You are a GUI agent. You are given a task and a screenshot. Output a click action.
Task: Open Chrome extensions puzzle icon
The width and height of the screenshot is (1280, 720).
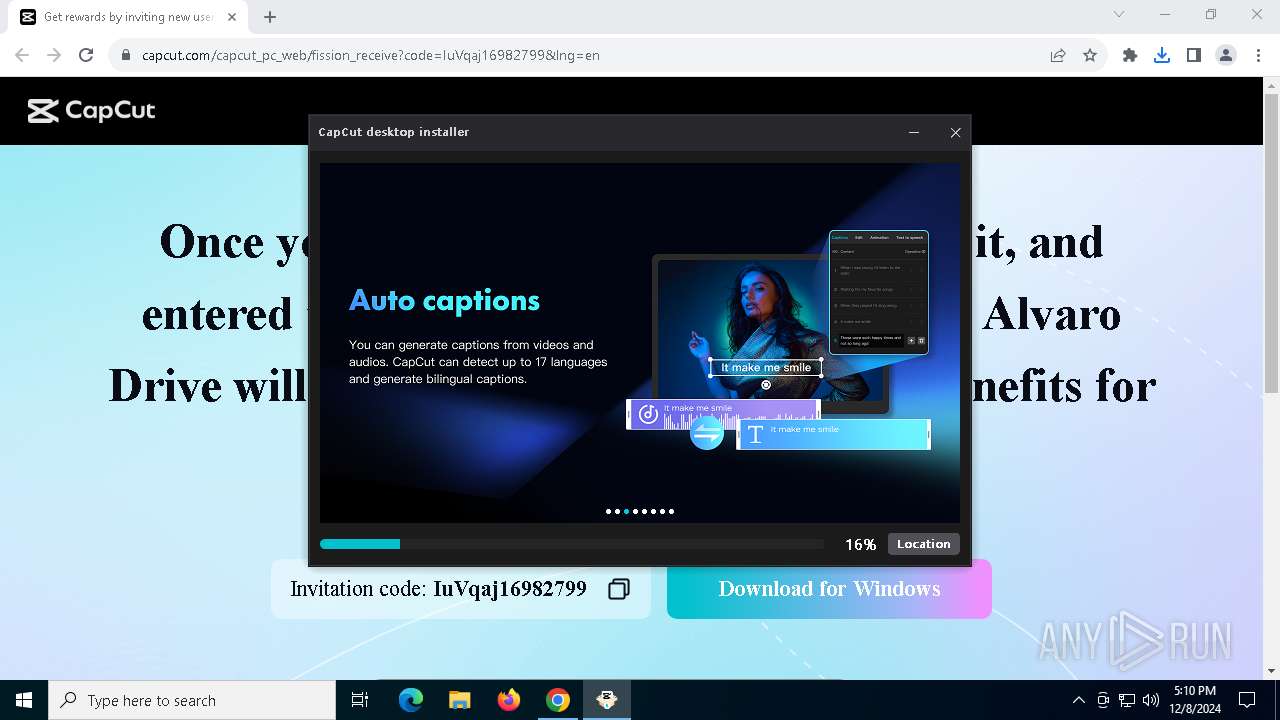pyautogui.click(x=1130, y=55)
